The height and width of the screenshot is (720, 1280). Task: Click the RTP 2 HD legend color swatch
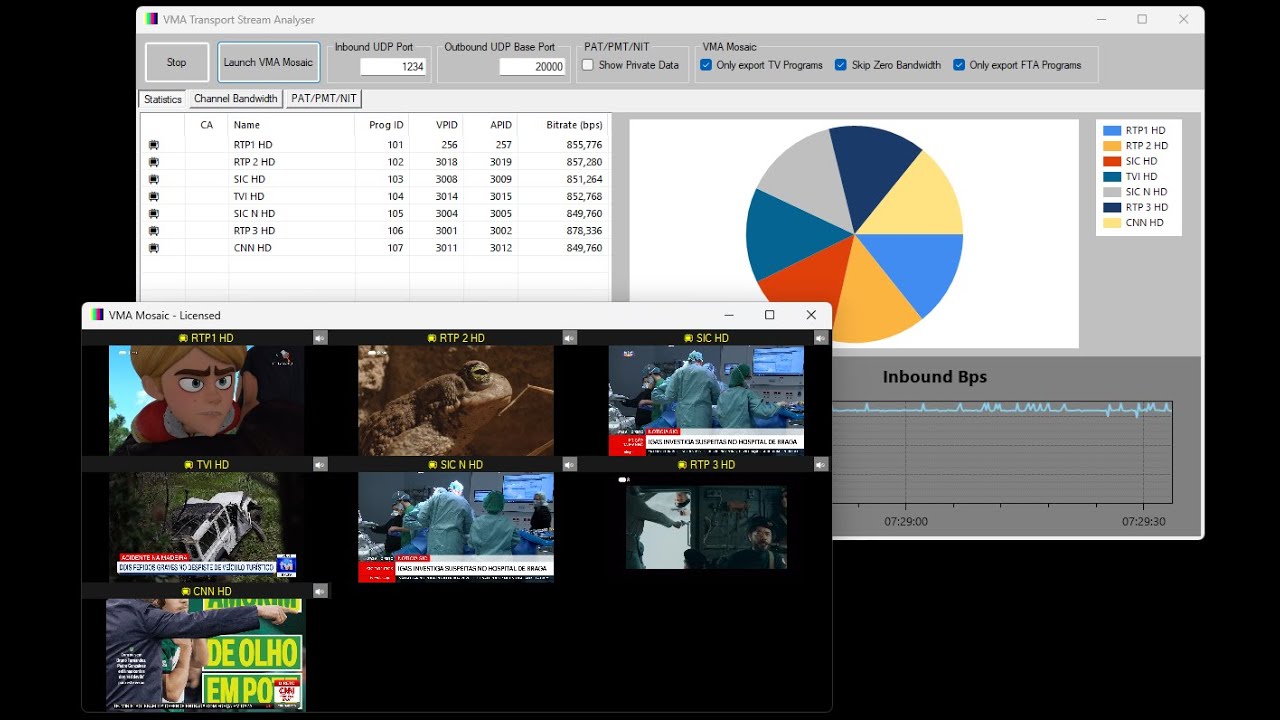[x=1112, y=146]
